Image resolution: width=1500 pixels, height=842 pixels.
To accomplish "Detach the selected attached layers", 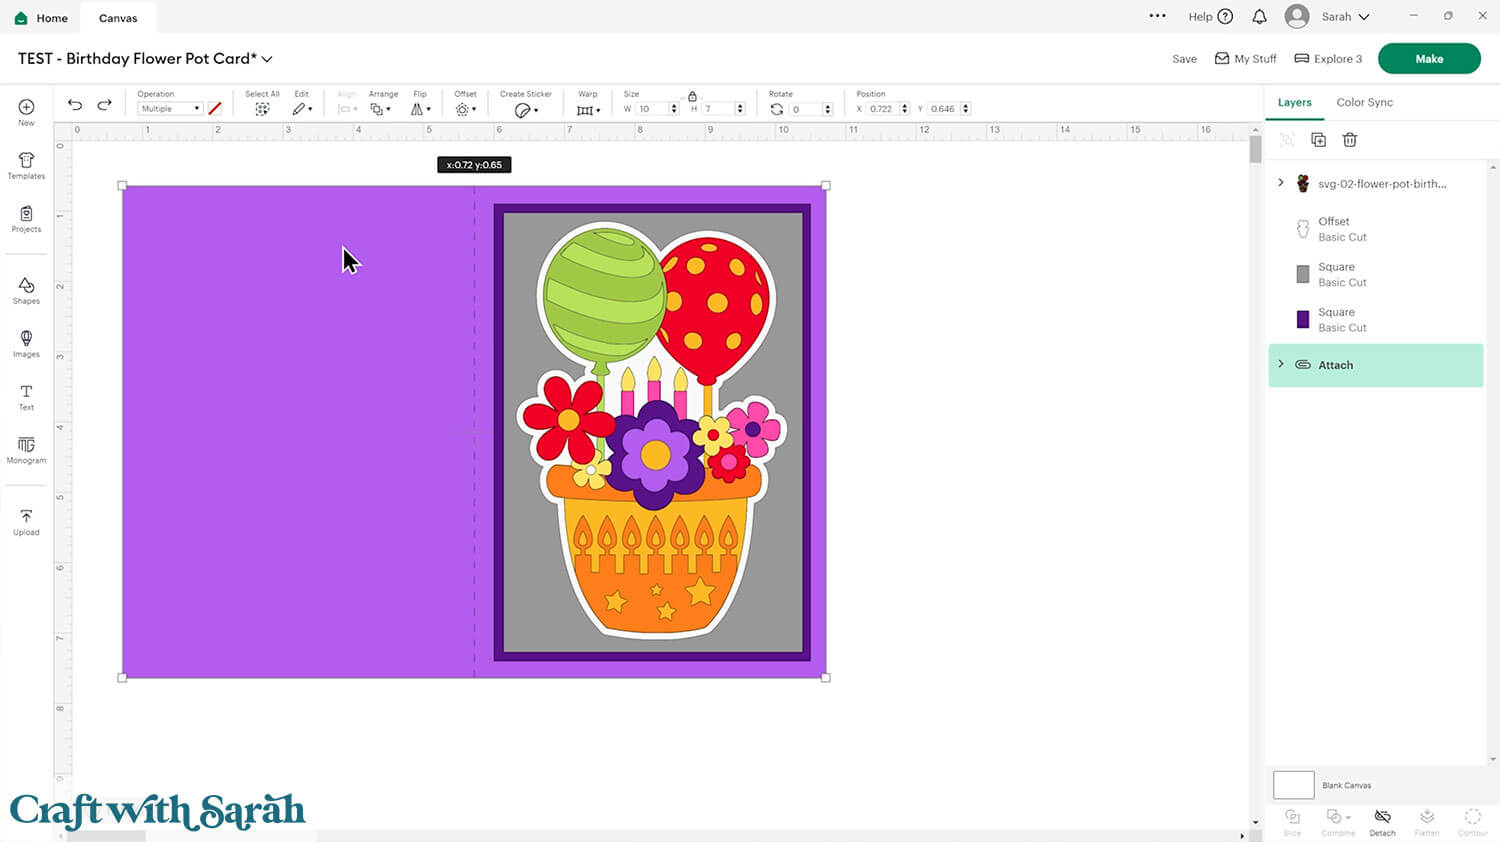I will click(1382, 820).
